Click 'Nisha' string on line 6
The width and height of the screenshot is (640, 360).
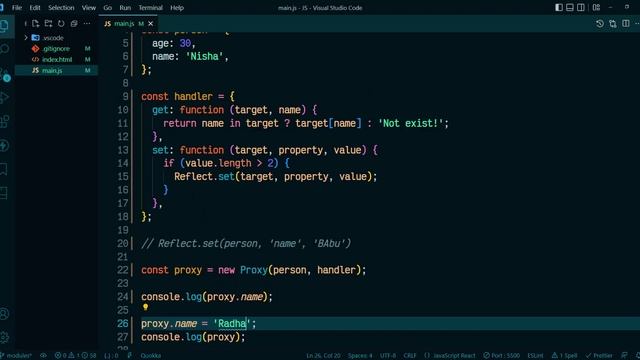tap(204, 56)
